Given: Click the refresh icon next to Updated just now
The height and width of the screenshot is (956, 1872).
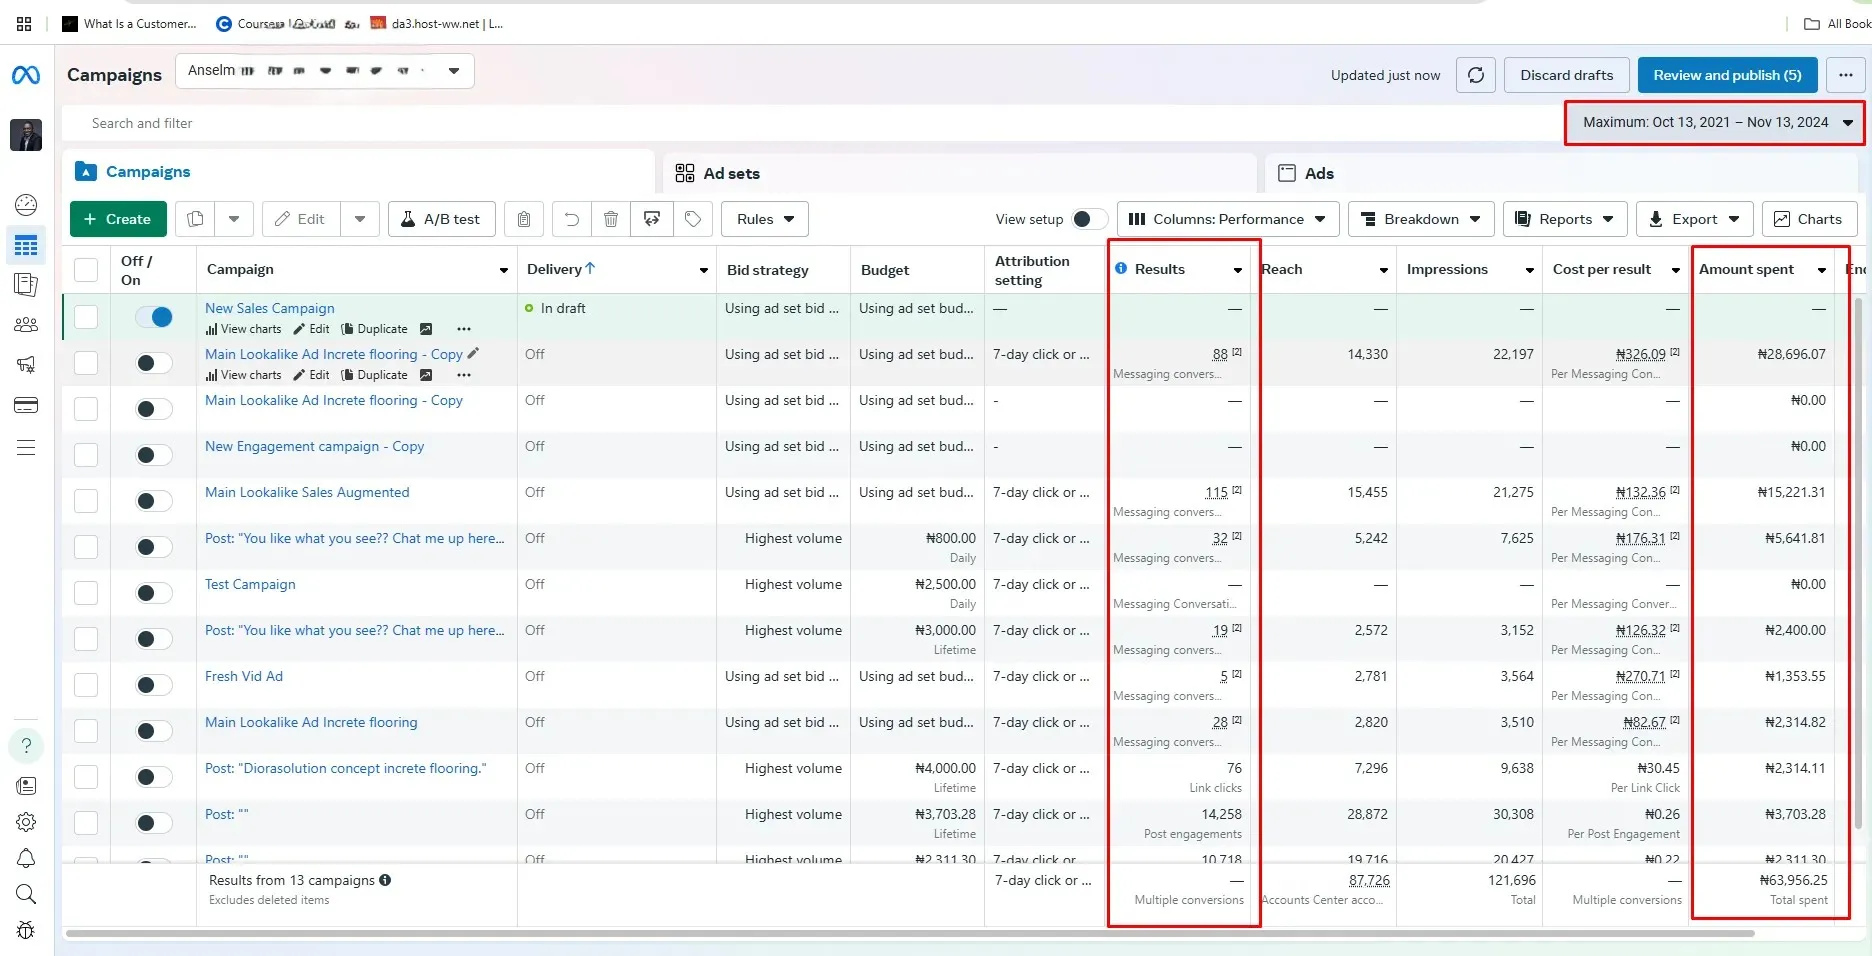Looking at the screenshot, I should 1475,75.
